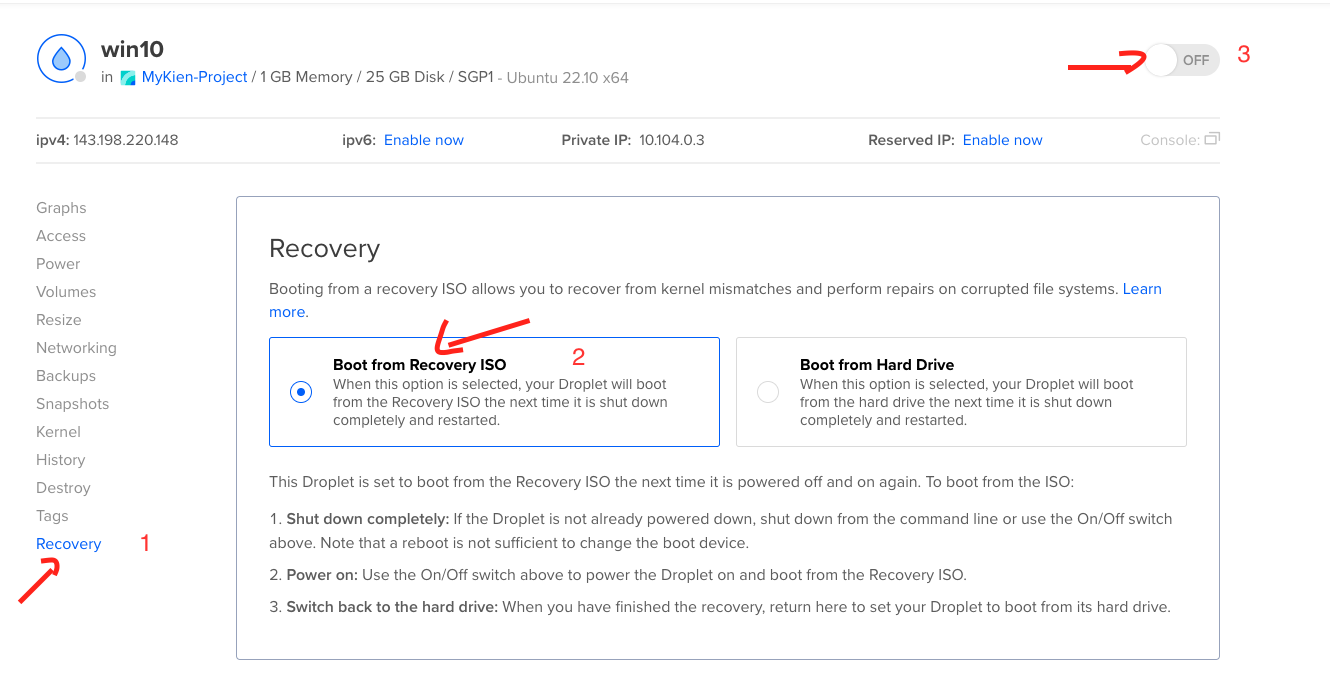Open the Backups section
Viewport: 1330px width, 681px height.
pos(66,376)
